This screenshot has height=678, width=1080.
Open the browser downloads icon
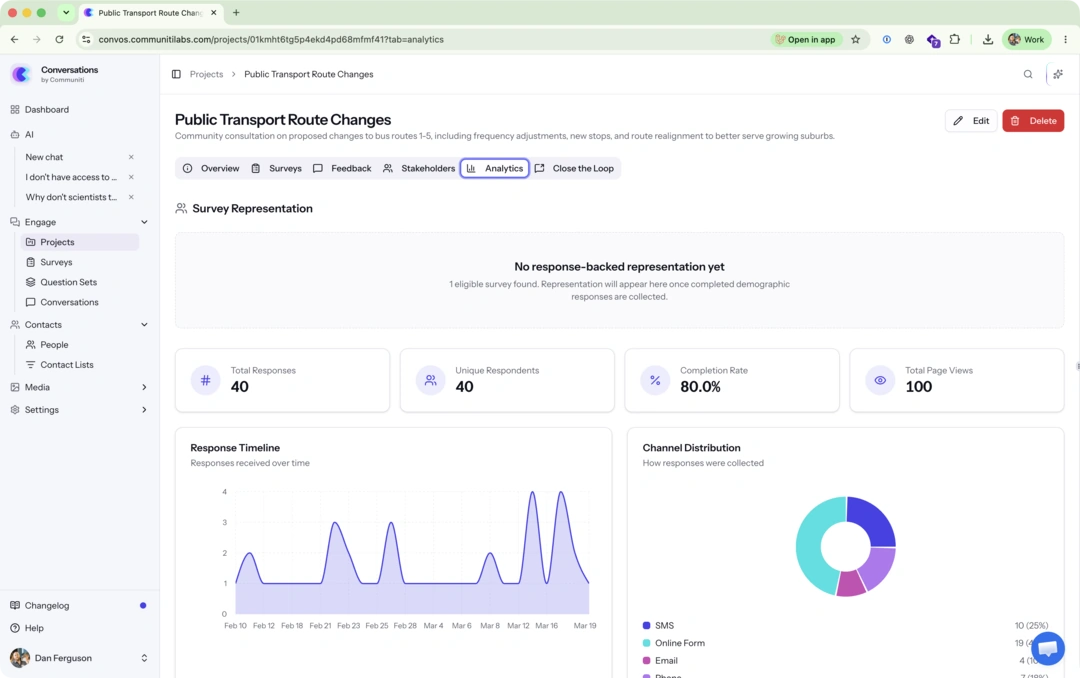988,39
